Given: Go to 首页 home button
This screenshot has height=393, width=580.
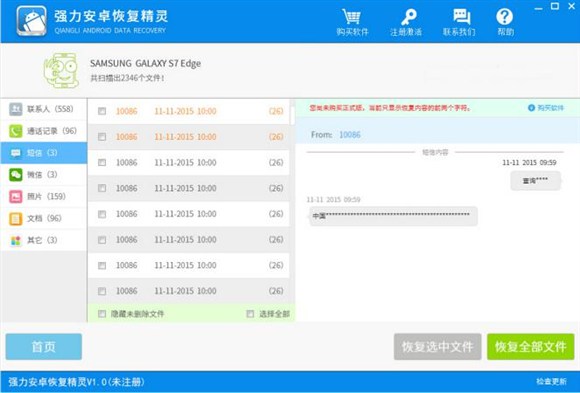Looking at the screenshot, I should pyautogui.click(x=44, y=347).
